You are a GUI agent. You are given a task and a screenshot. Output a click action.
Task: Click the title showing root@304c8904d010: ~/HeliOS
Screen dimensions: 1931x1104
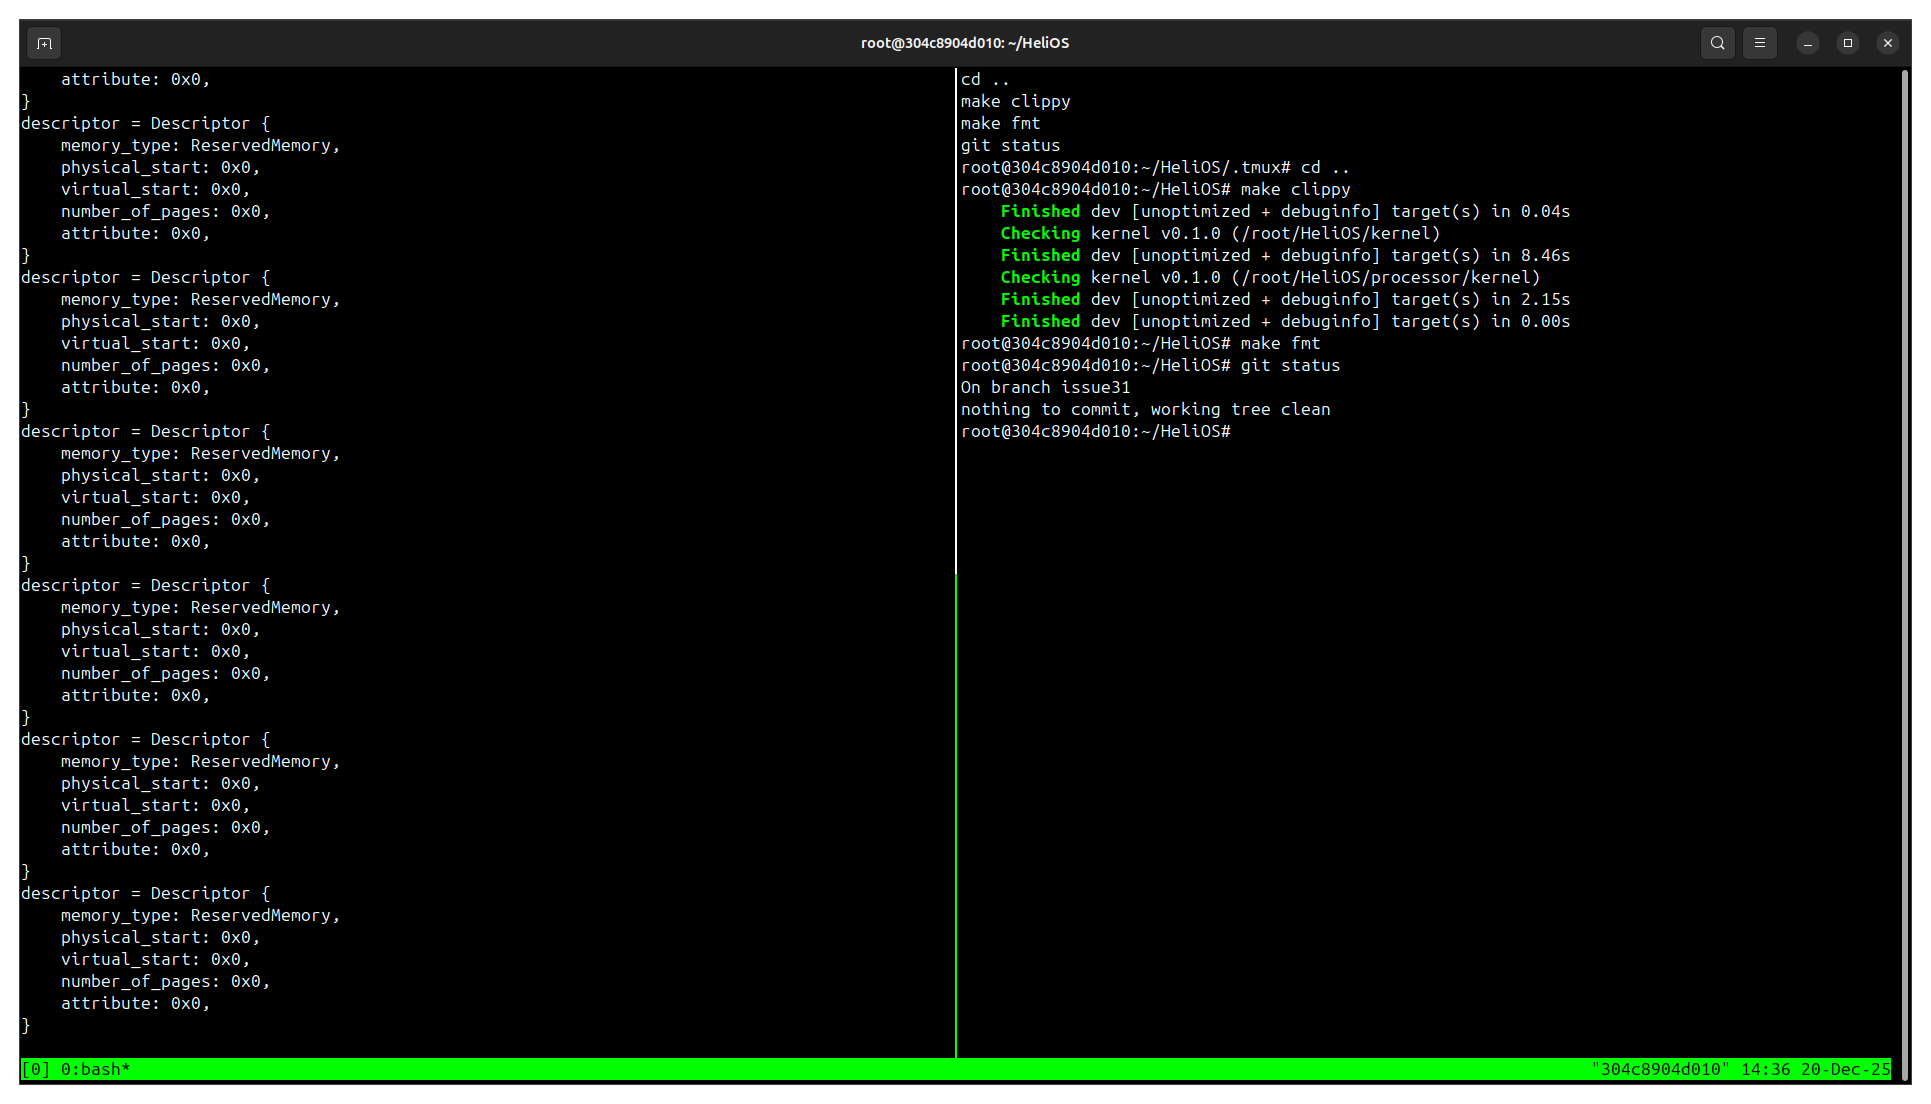[x=964, y=43]
